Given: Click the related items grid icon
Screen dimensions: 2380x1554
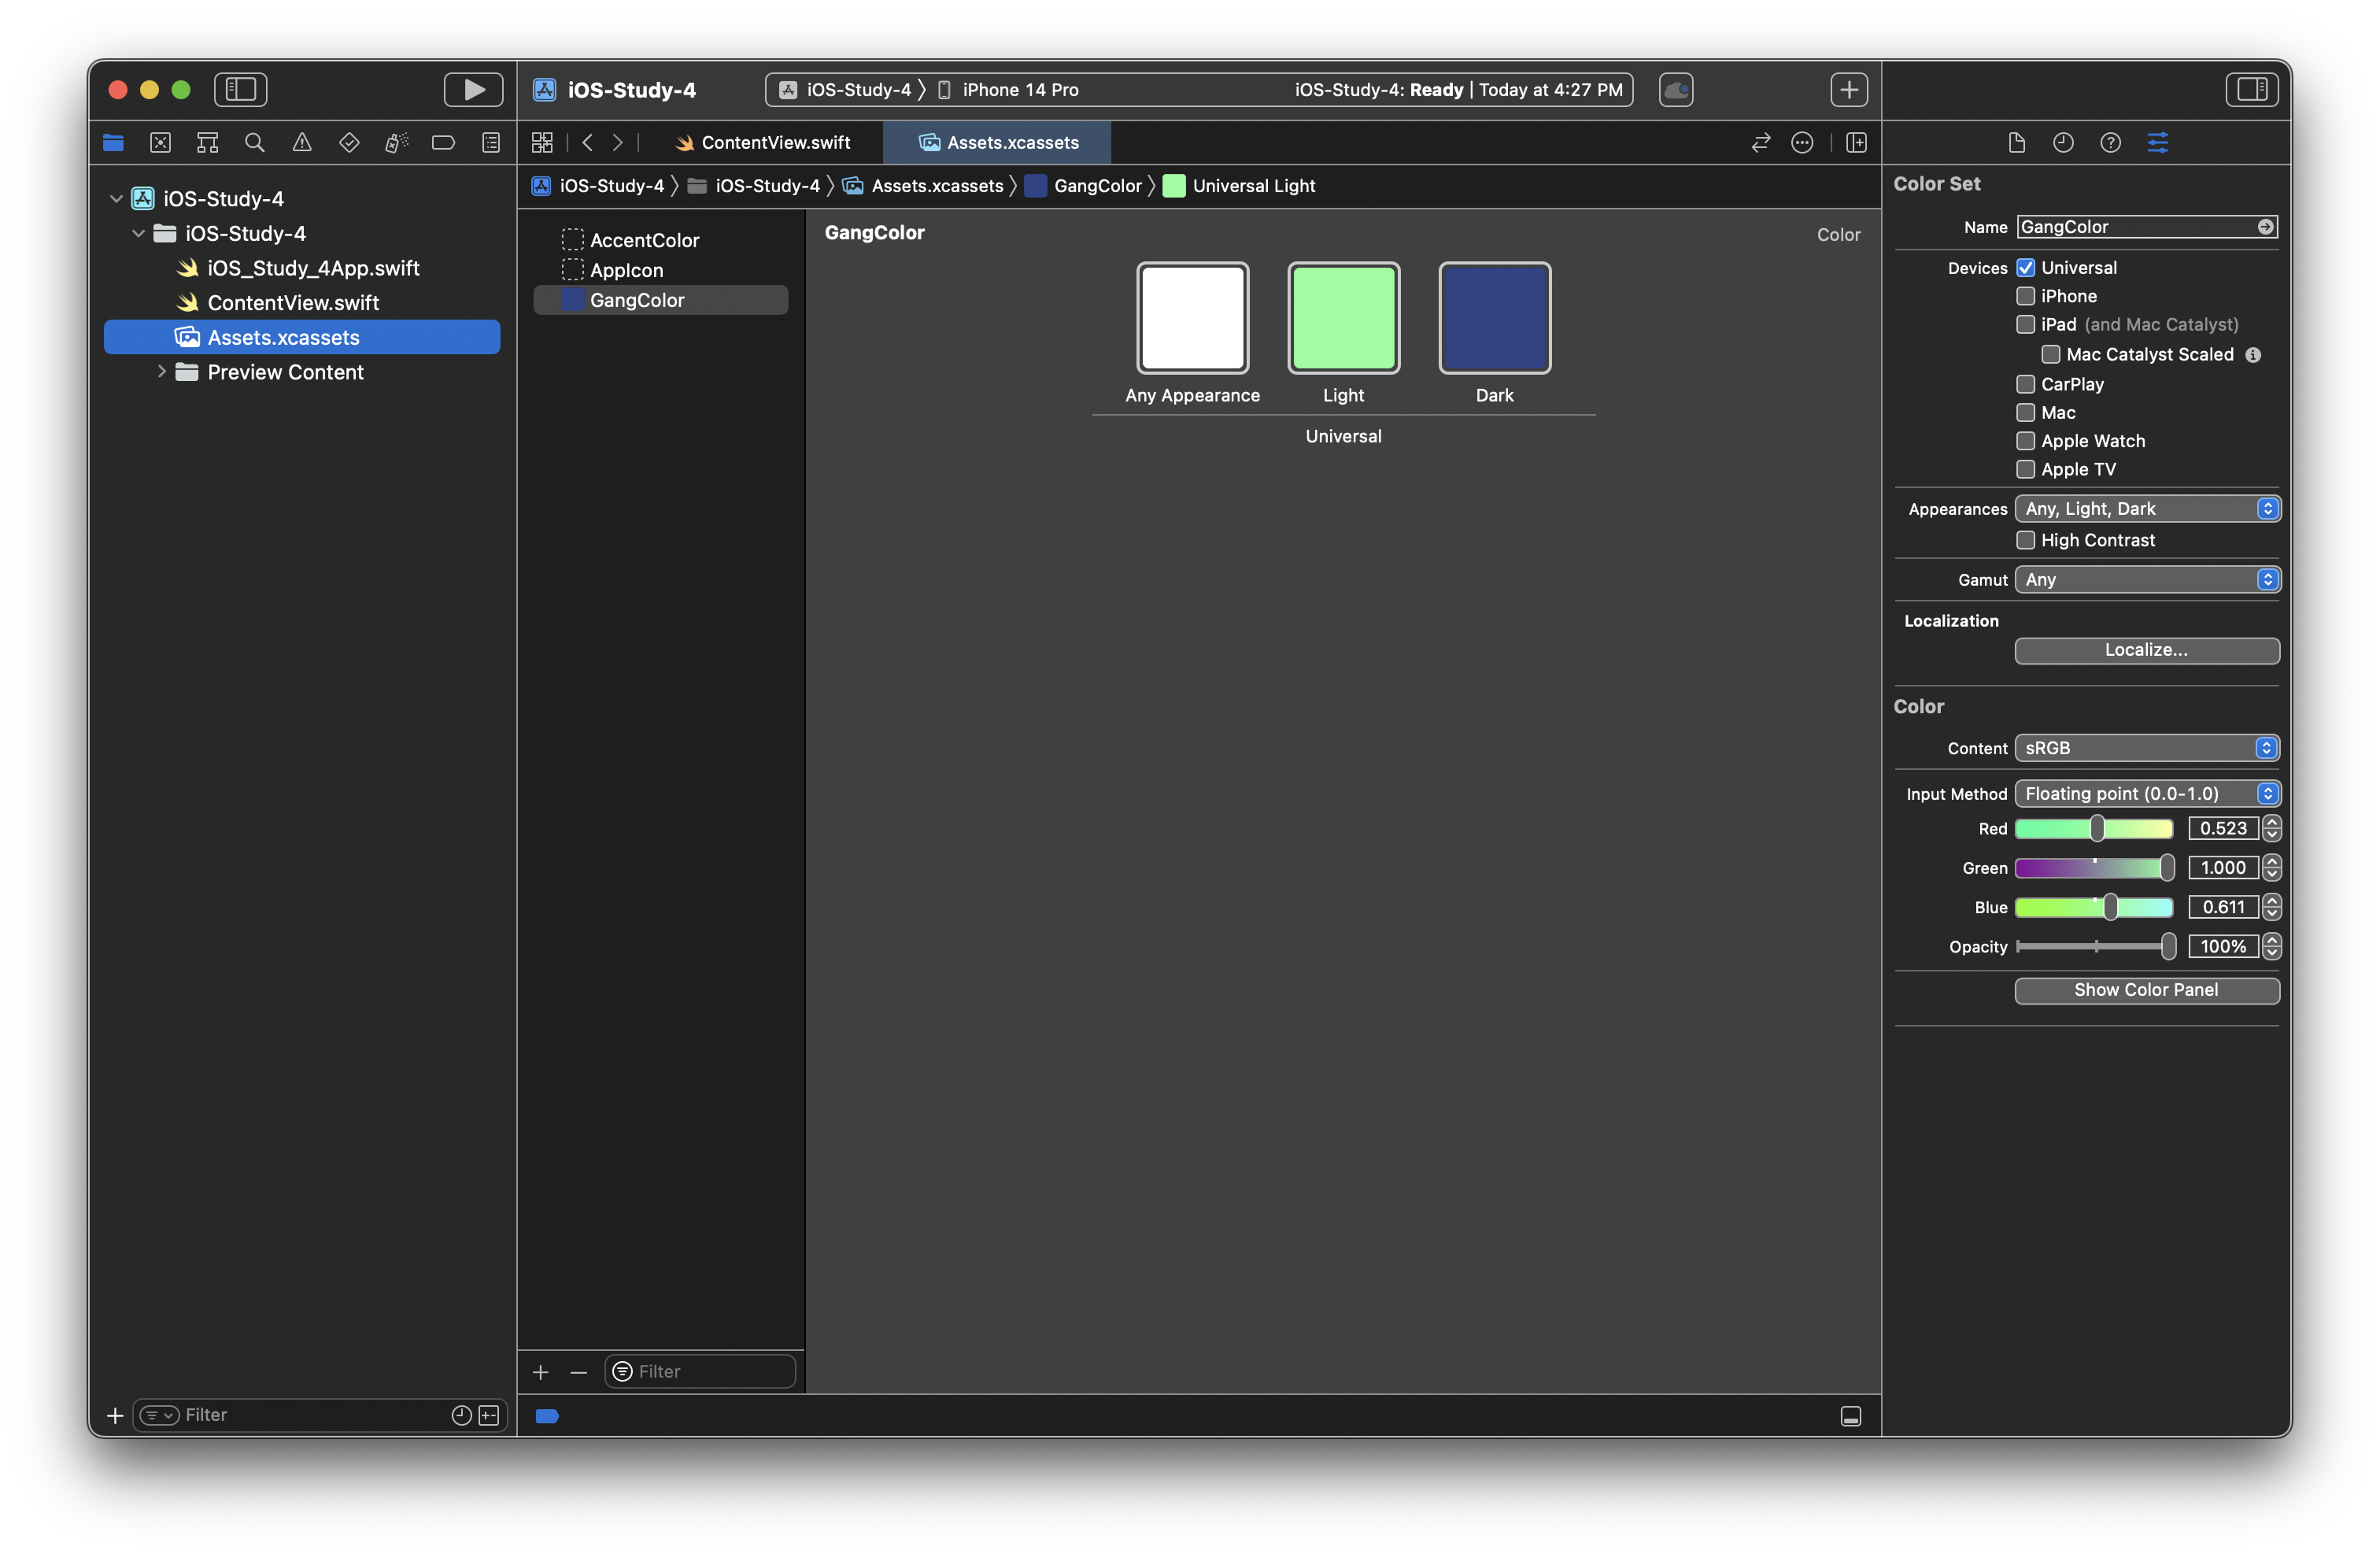Looking at the screenshot, I should [542, 143].
